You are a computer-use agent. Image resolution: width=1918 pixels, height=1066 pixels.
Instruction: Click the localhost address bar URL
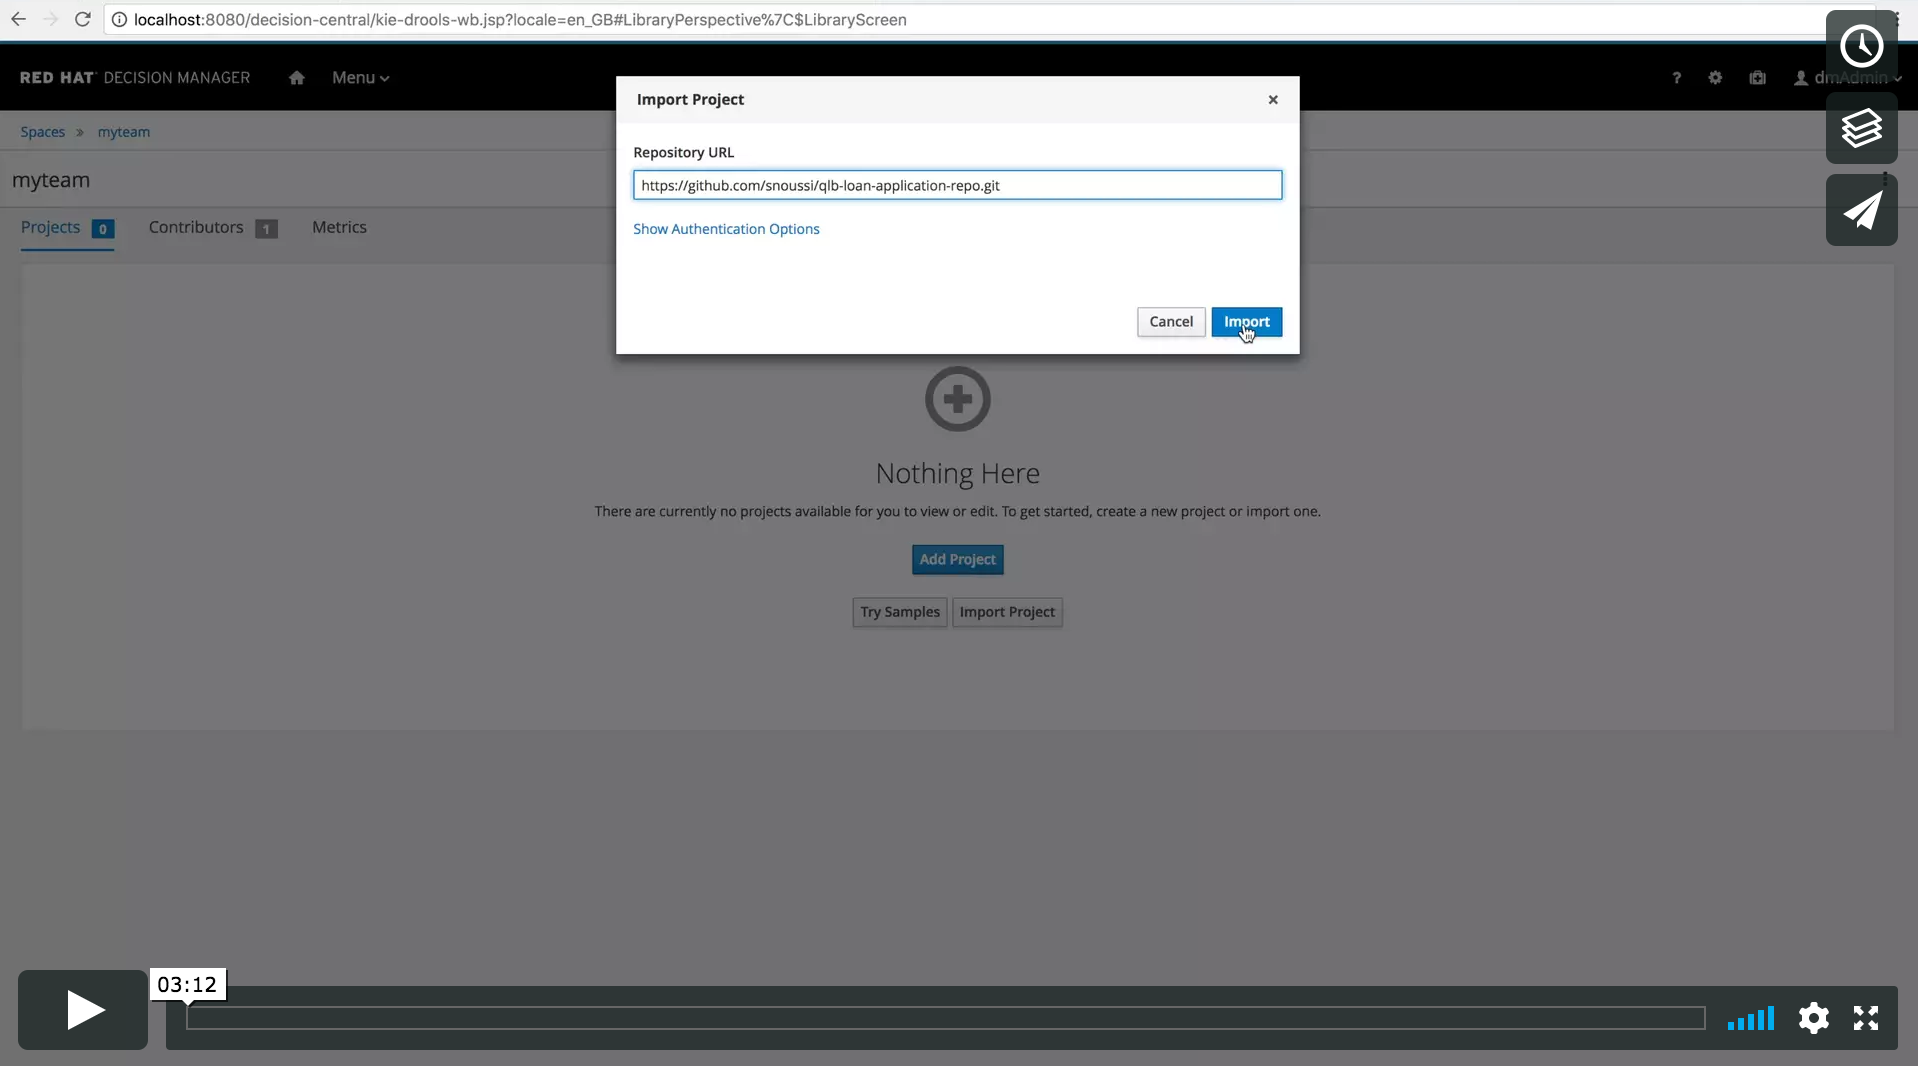point(520,19)
